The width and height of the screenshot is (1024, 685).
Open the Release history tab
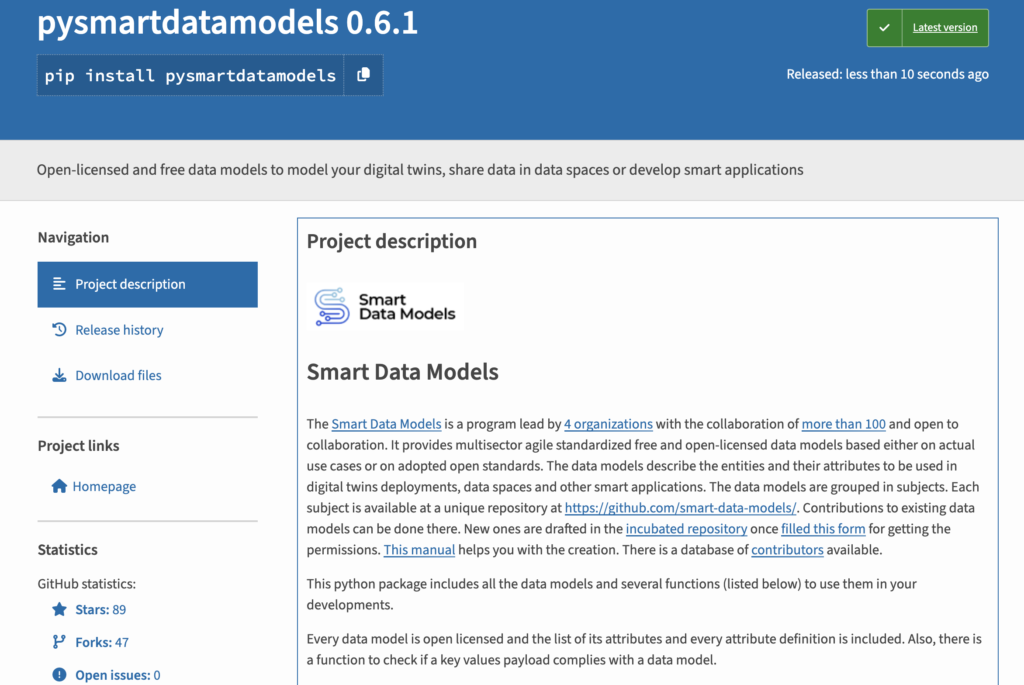(x=119, y=330)
